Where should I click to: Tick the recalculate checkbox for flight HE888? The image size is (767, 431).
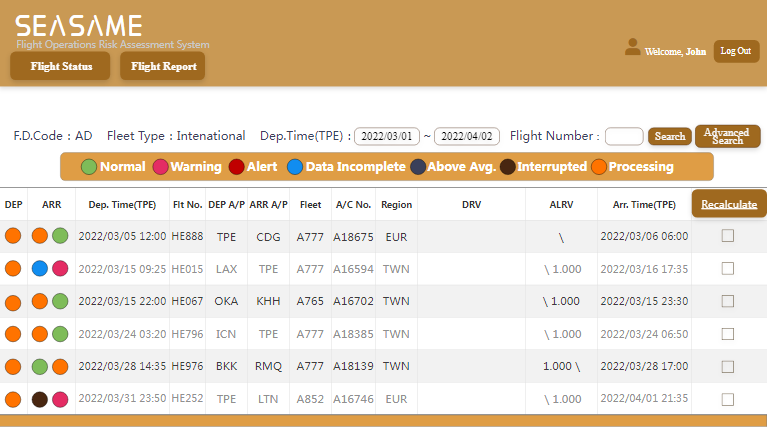click(728, 236)
